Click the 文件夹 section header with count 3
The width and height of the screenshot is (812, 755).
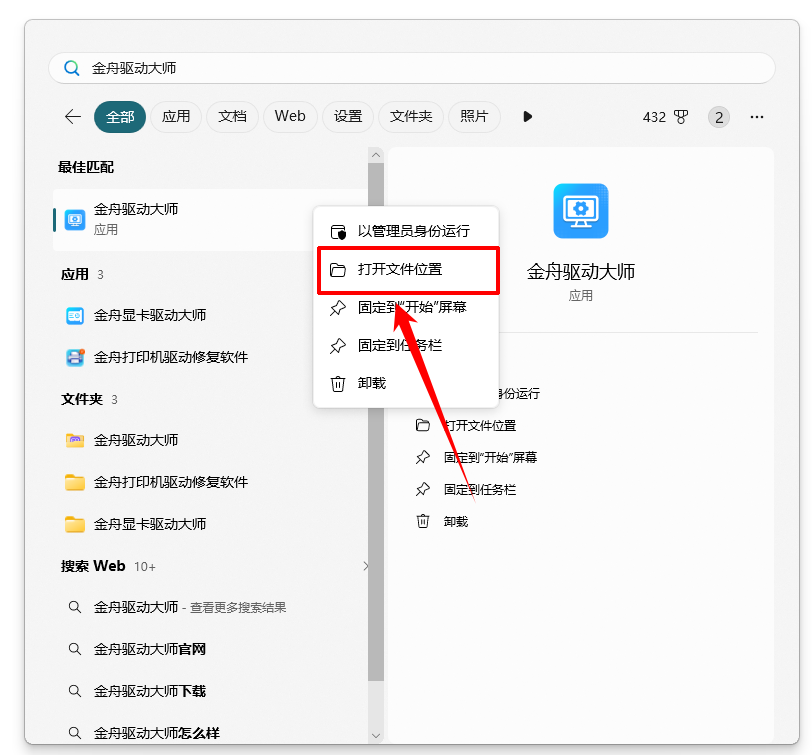[89, 399]
